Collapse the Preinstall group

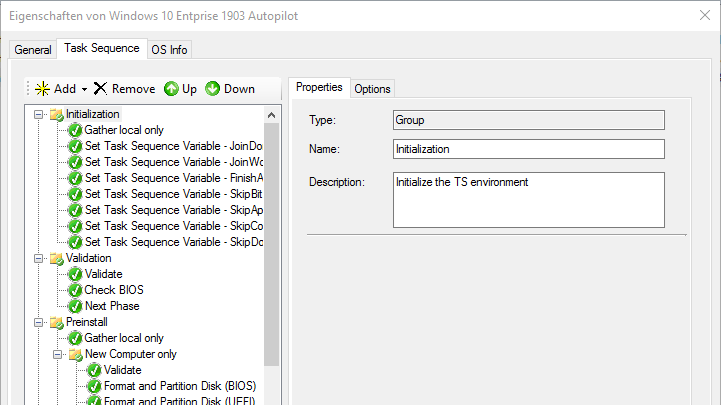(x=39, y=322)
